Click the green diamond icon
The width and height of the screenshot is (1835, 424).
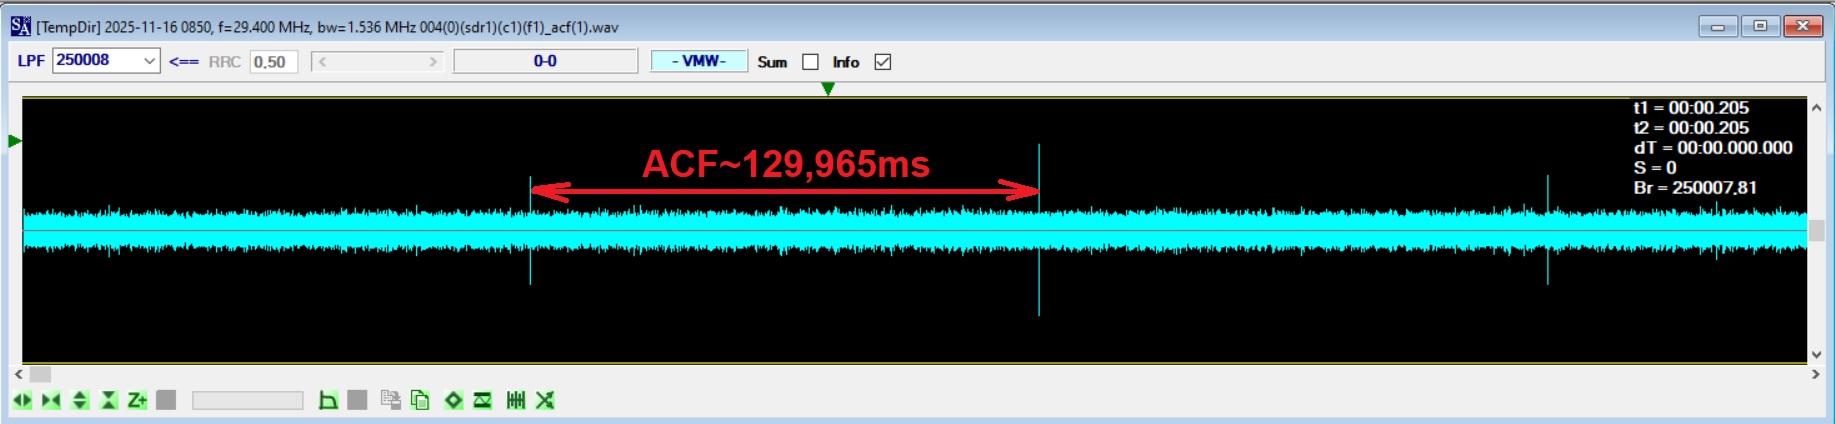click(x=453, y=400)
